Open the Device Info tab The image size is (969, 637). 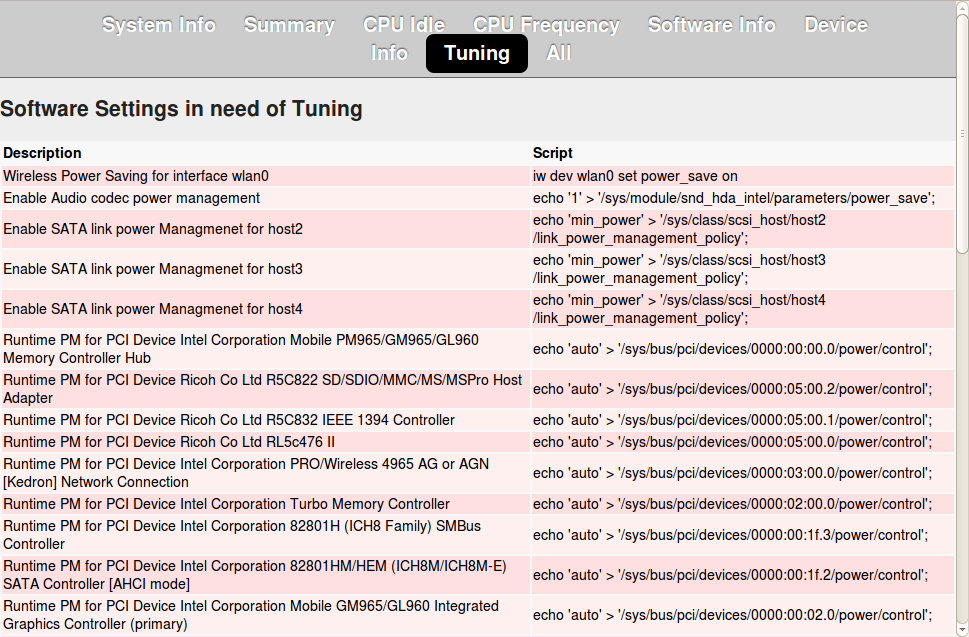[836, 25]
